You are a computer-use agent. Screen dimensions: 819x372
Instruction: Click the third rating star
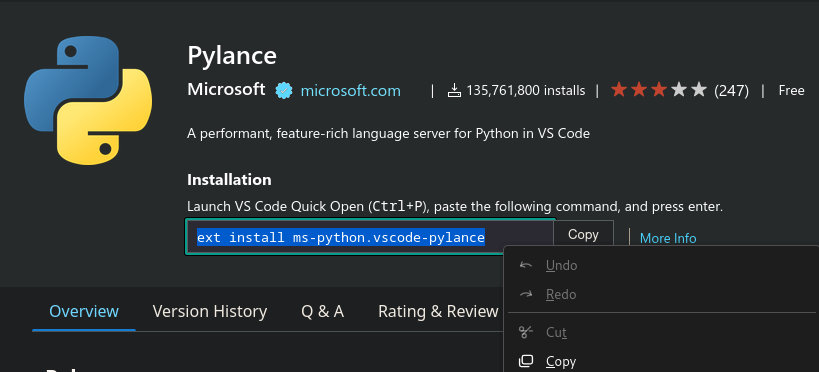click(x=659, y=90)
